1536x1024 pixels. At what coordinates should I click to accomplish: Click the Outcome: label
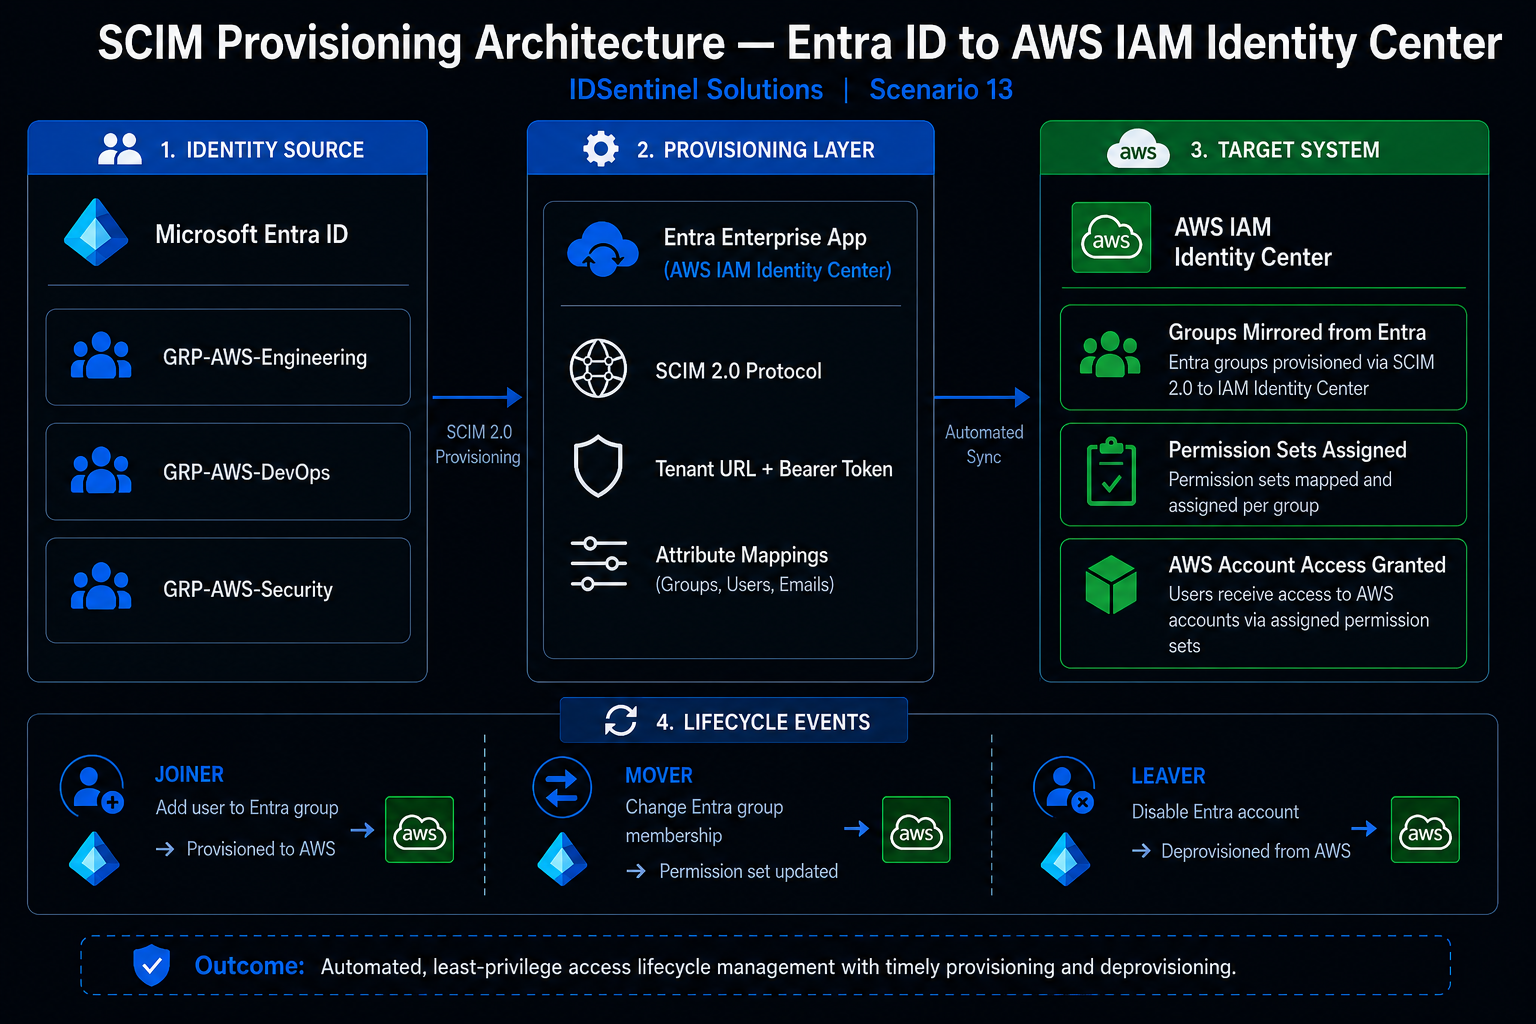click(x=249, y=966)
